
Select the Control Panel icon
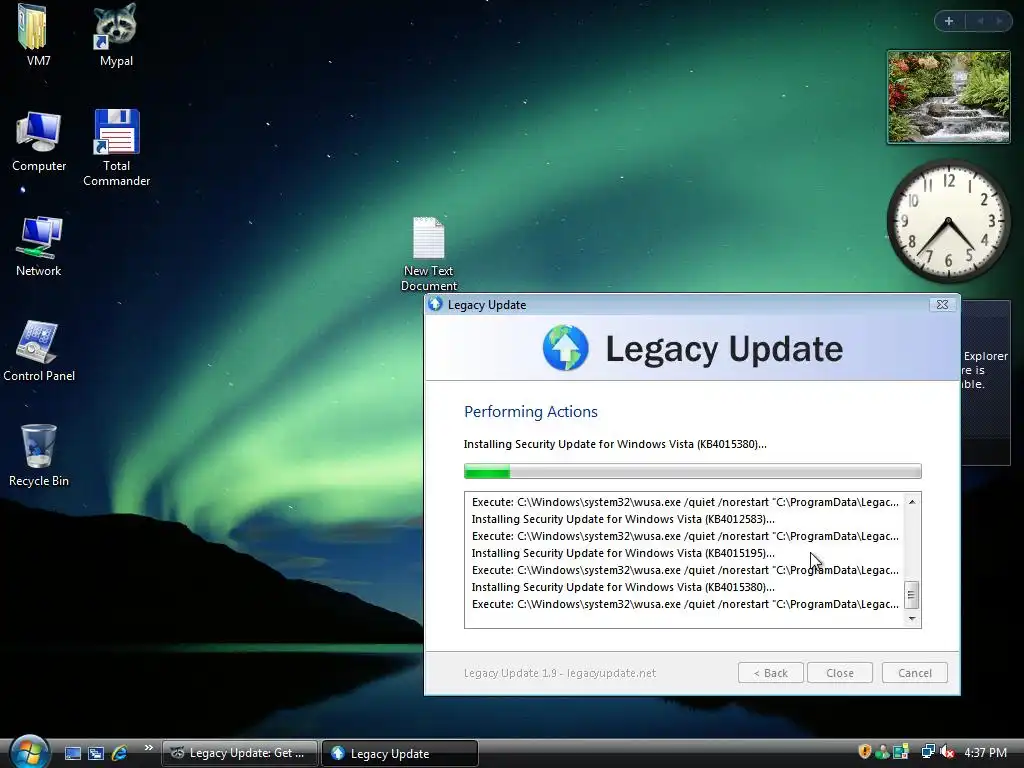click(39, 351)
